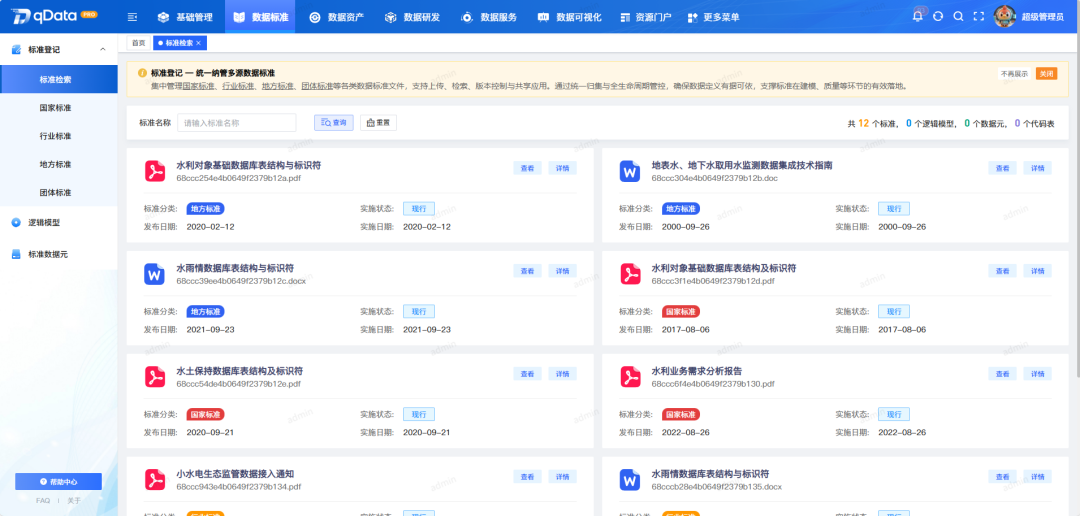Click the refresh icon in the top bar
The width and height of the screenshot is (1080, 516).
[x=937, y=17]
